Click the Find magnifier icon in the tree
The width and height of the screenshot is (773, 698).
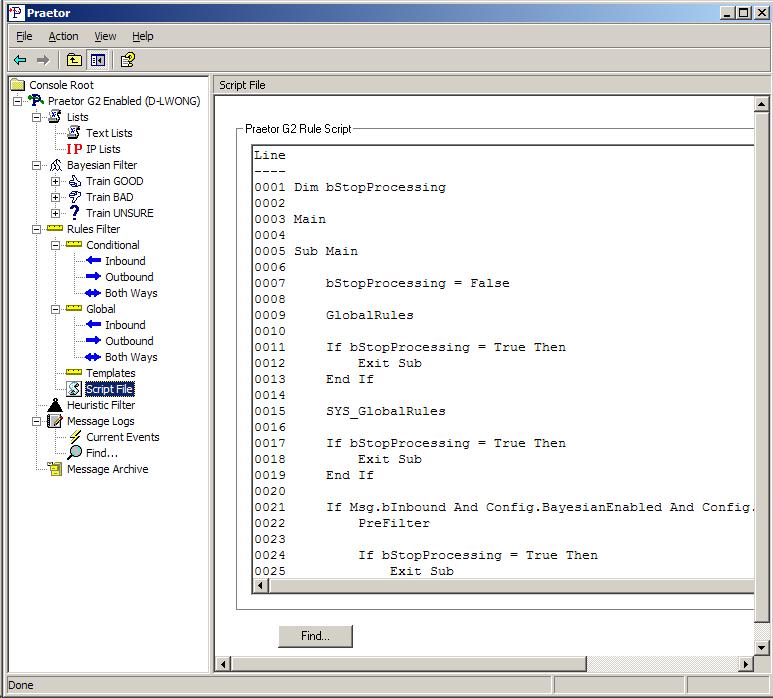click(74, 453)
